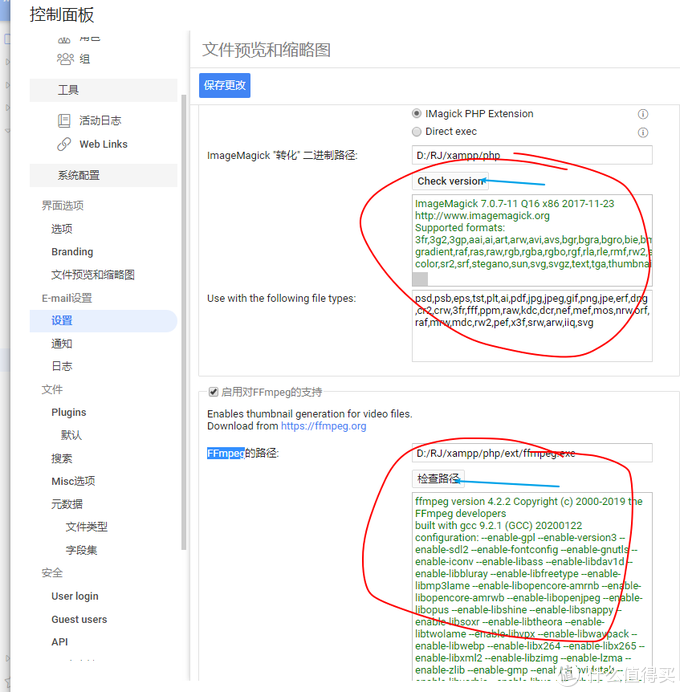Click E-mail设置 group label

click(x=67, y=298)
